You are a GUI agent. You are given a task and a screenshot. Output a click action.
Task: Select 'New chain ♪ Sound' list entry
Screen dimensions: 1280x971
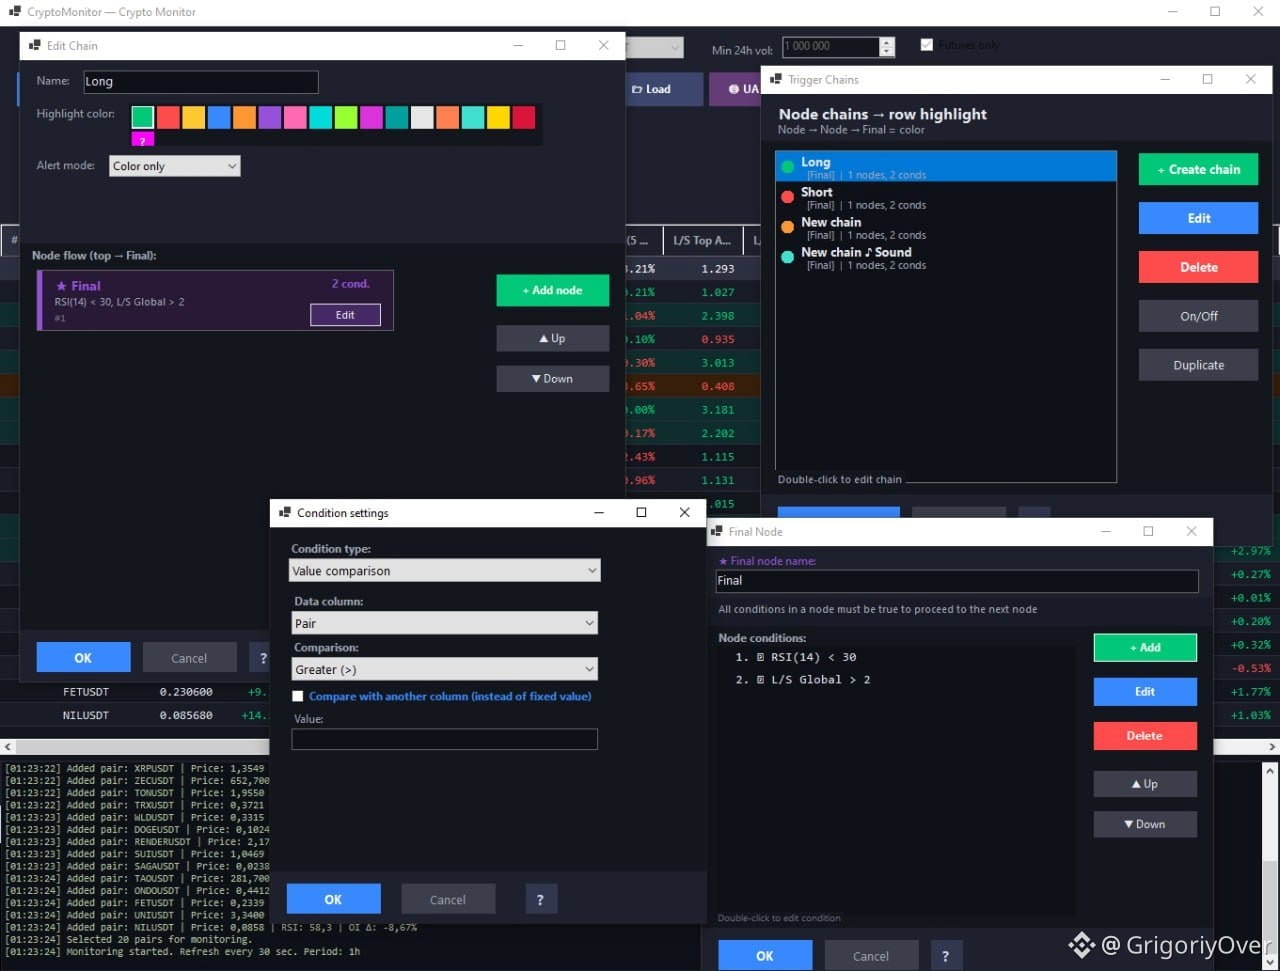[946, 257]
